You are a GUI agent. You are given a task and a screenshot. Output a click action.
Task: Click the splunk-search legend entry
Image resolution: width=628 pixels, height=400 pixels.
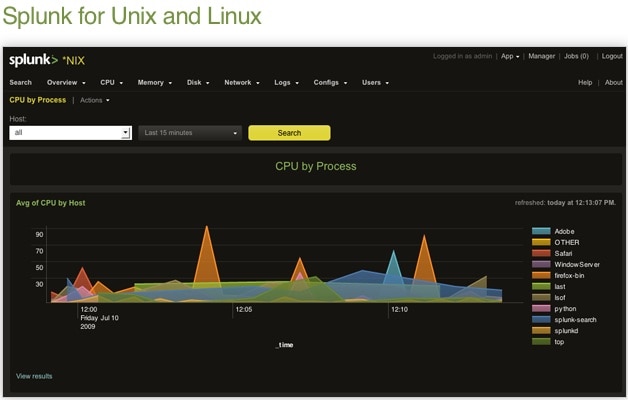[575, 319]
